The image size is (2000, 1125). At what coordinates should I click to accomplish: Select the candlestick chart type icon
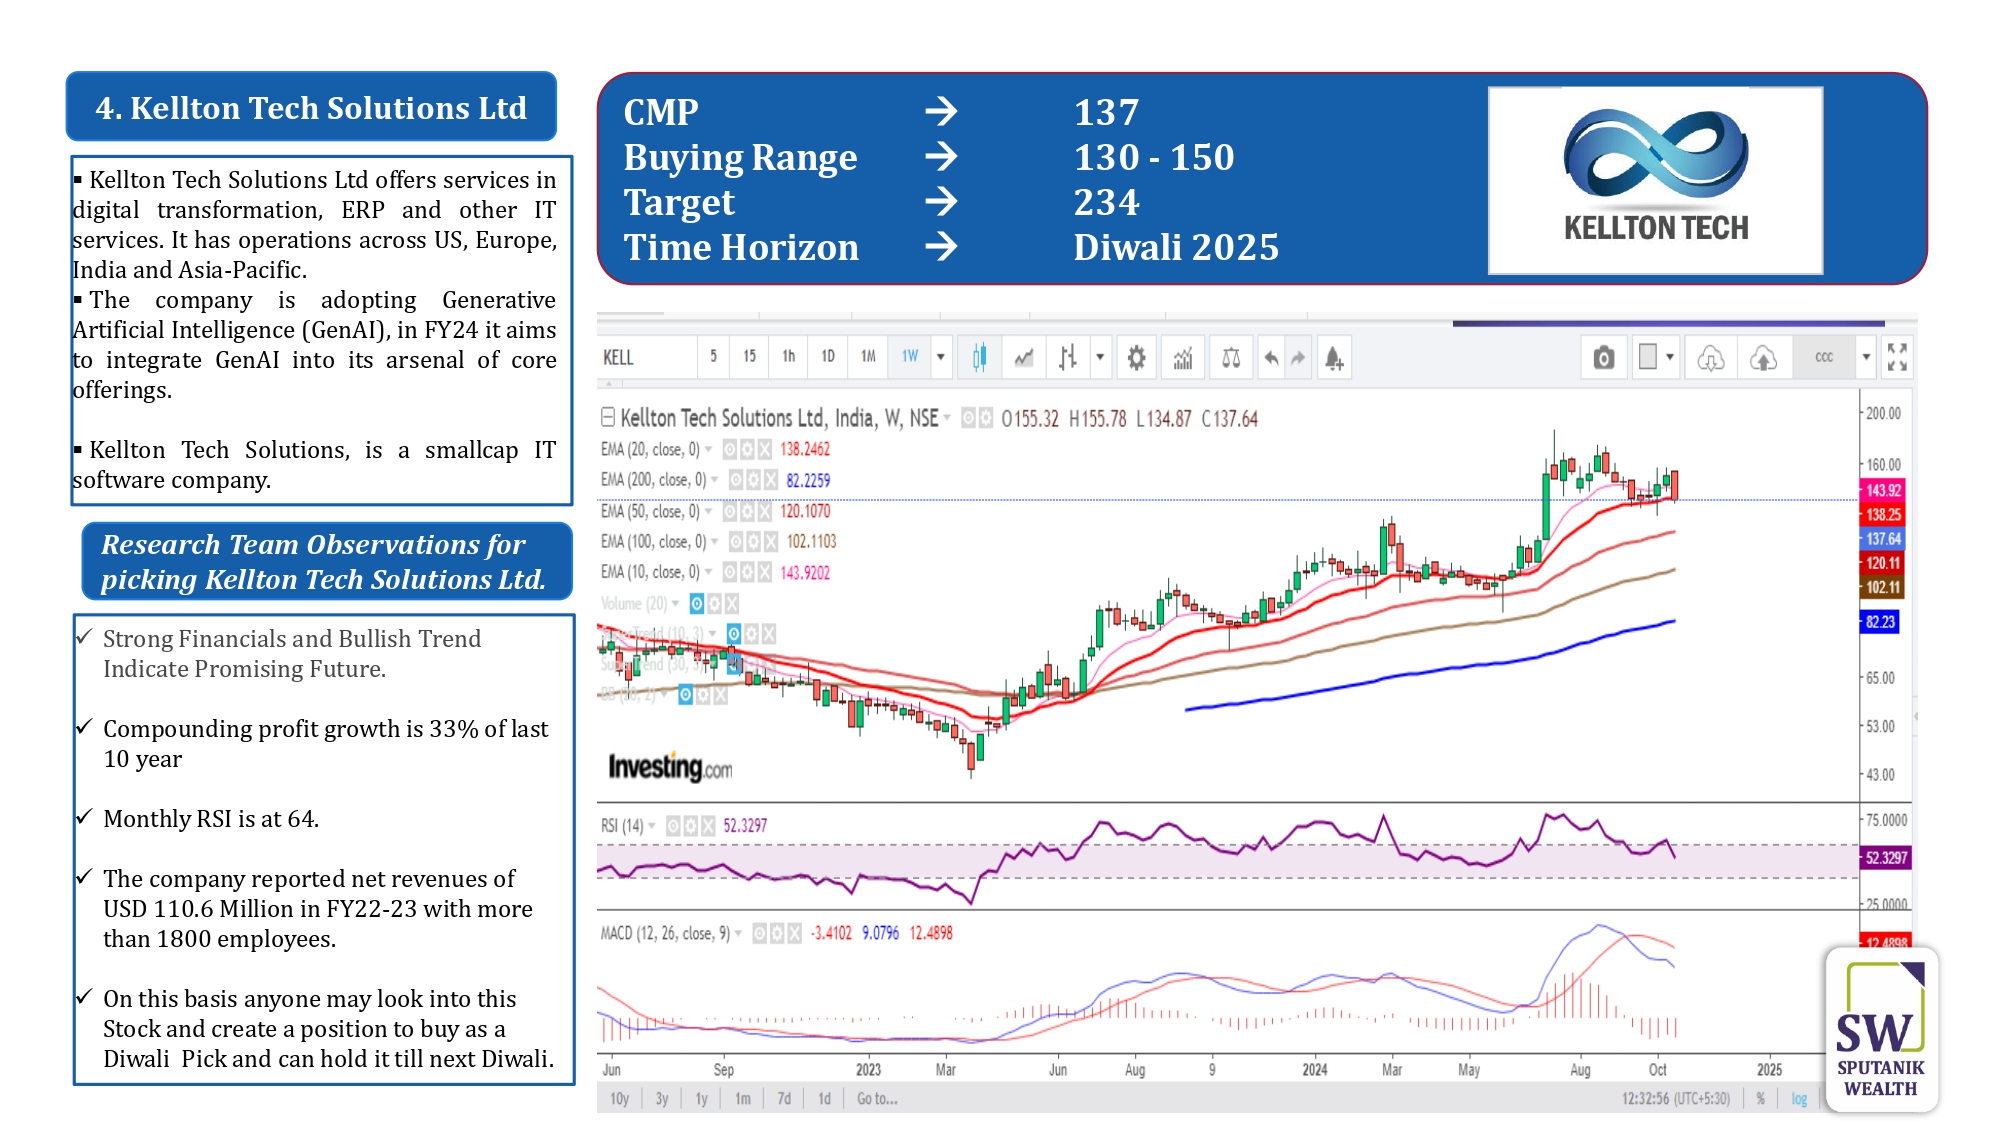tap(979, 357)
